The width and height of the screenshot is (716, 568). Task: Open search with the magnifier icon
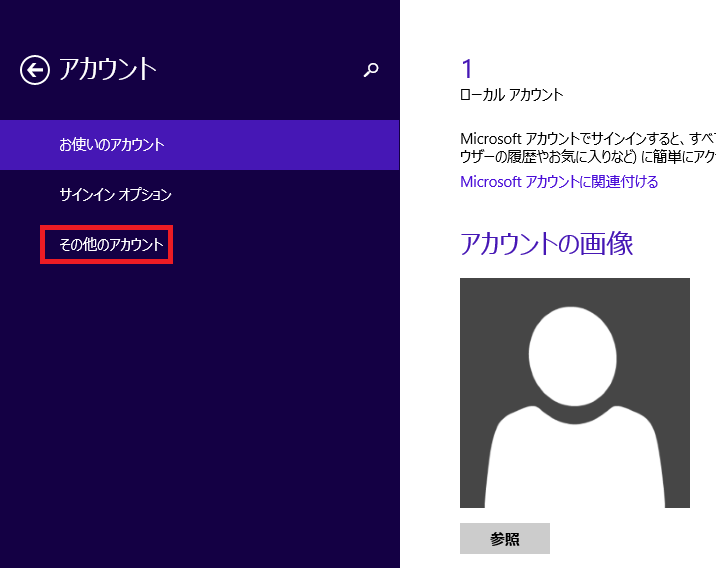(371, 70)
